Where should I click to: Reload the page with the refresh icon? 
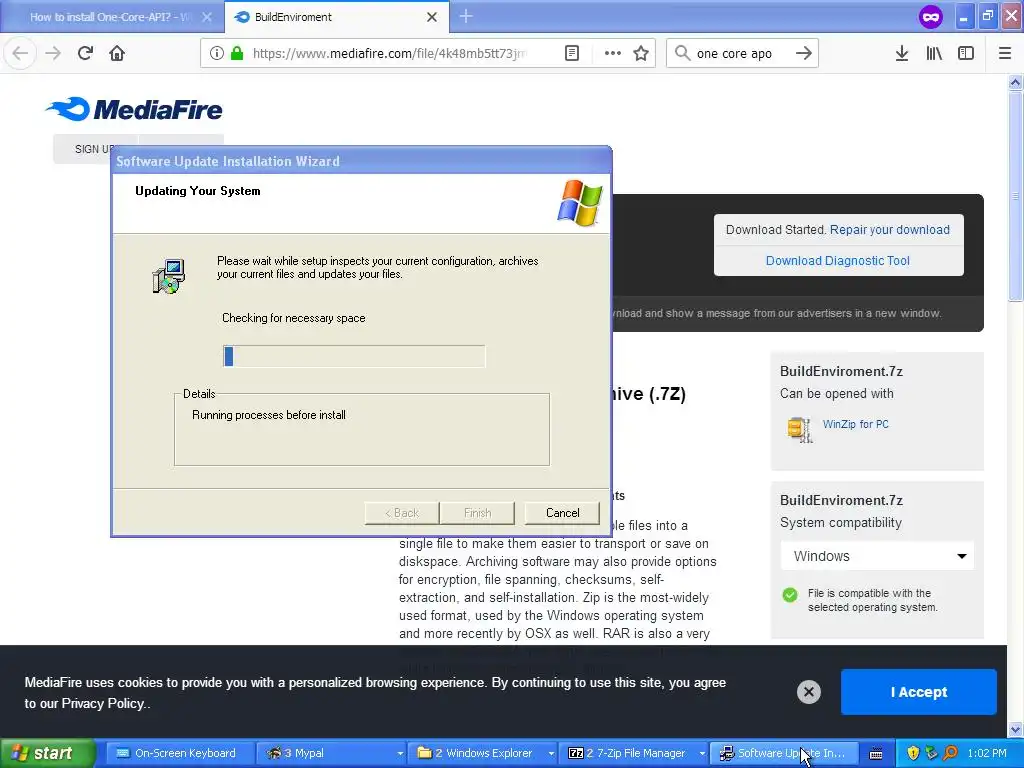point(85,53)
